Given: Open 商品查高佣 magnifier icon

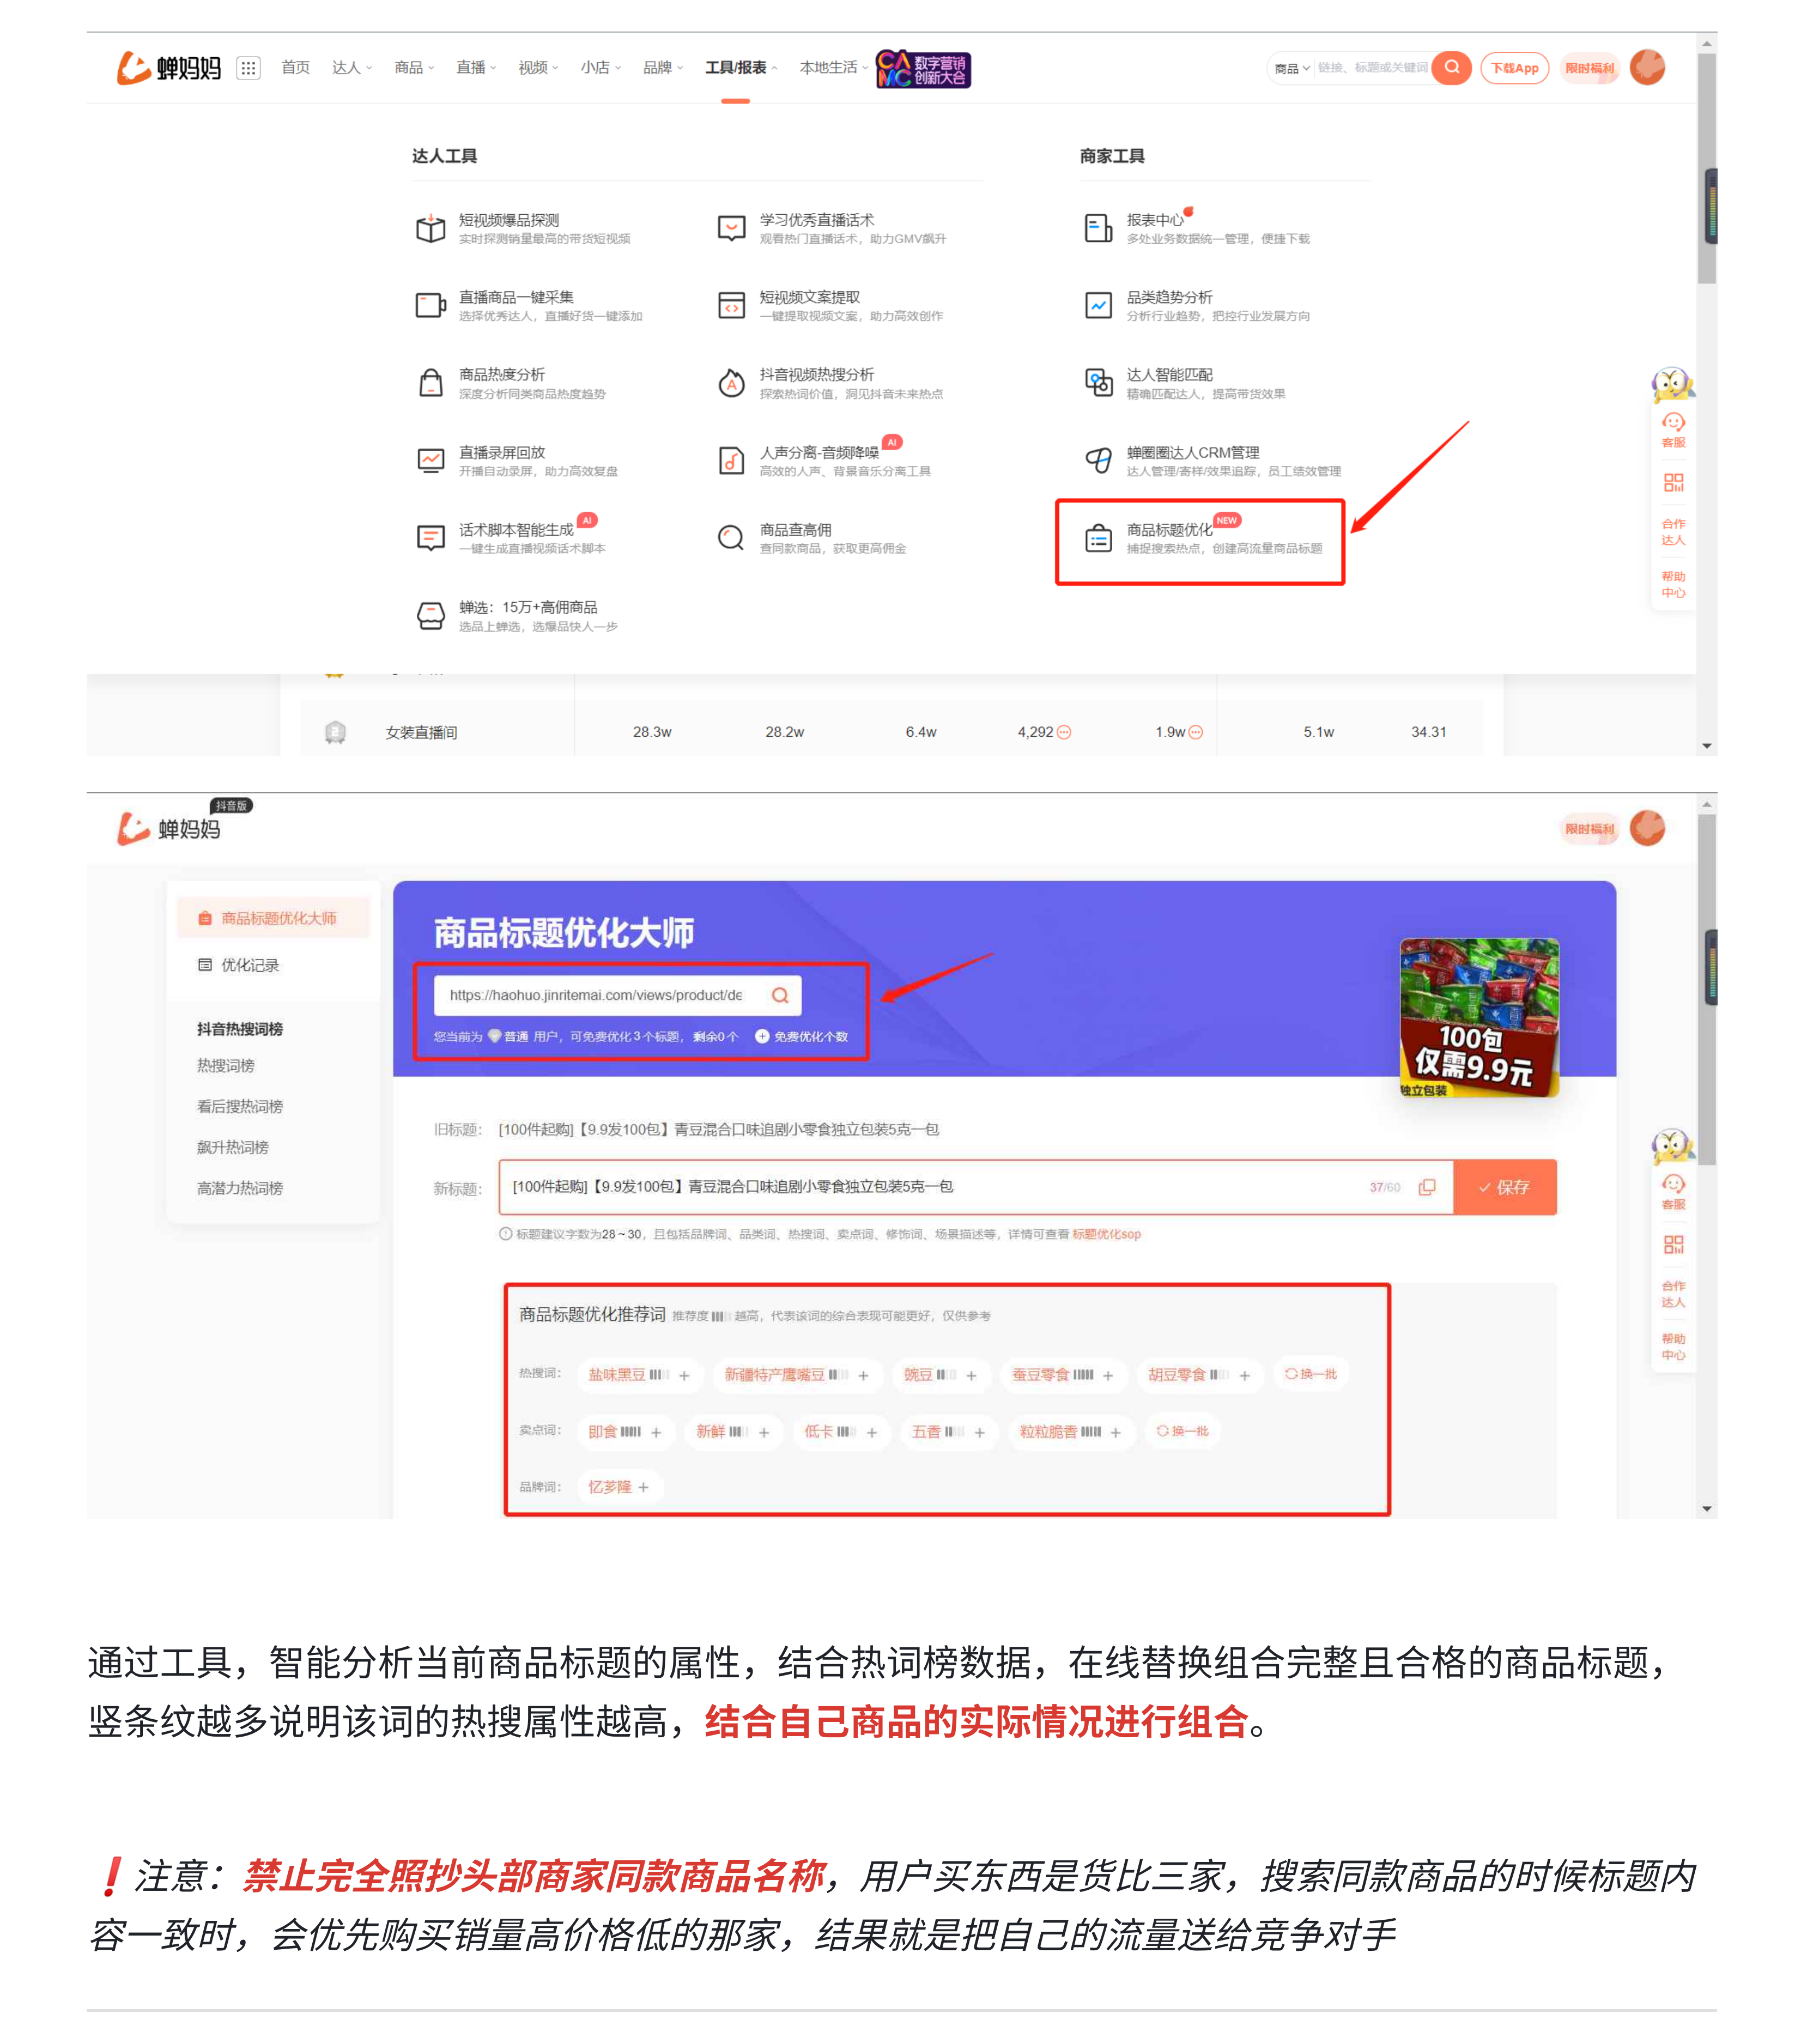Looking at the screenshot, I should [731, 538].
